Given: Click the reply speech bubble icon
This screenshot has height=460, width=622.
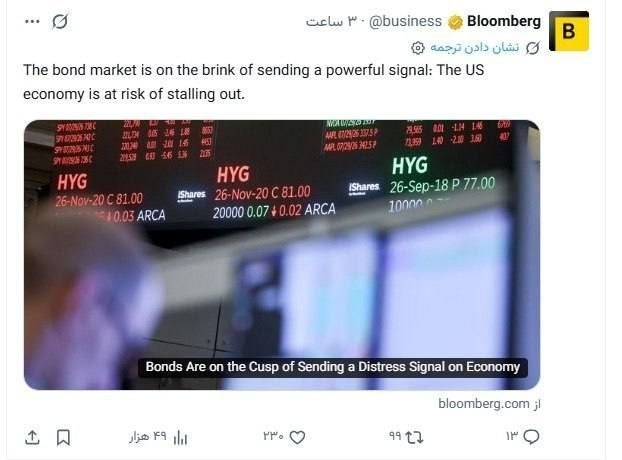Looking at the screenshot, I should tap(531, 437).
